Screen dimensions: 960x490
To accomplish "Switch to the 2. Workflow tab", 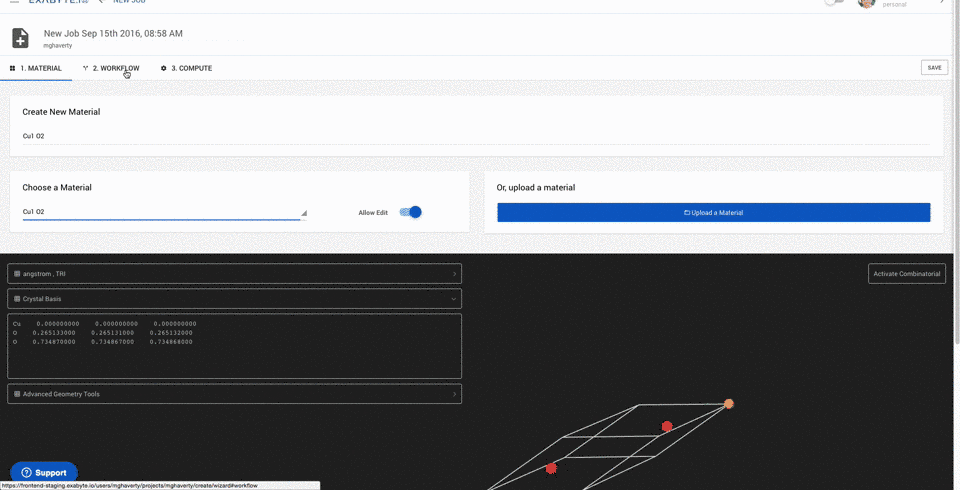I will click(x=111, y=68).
